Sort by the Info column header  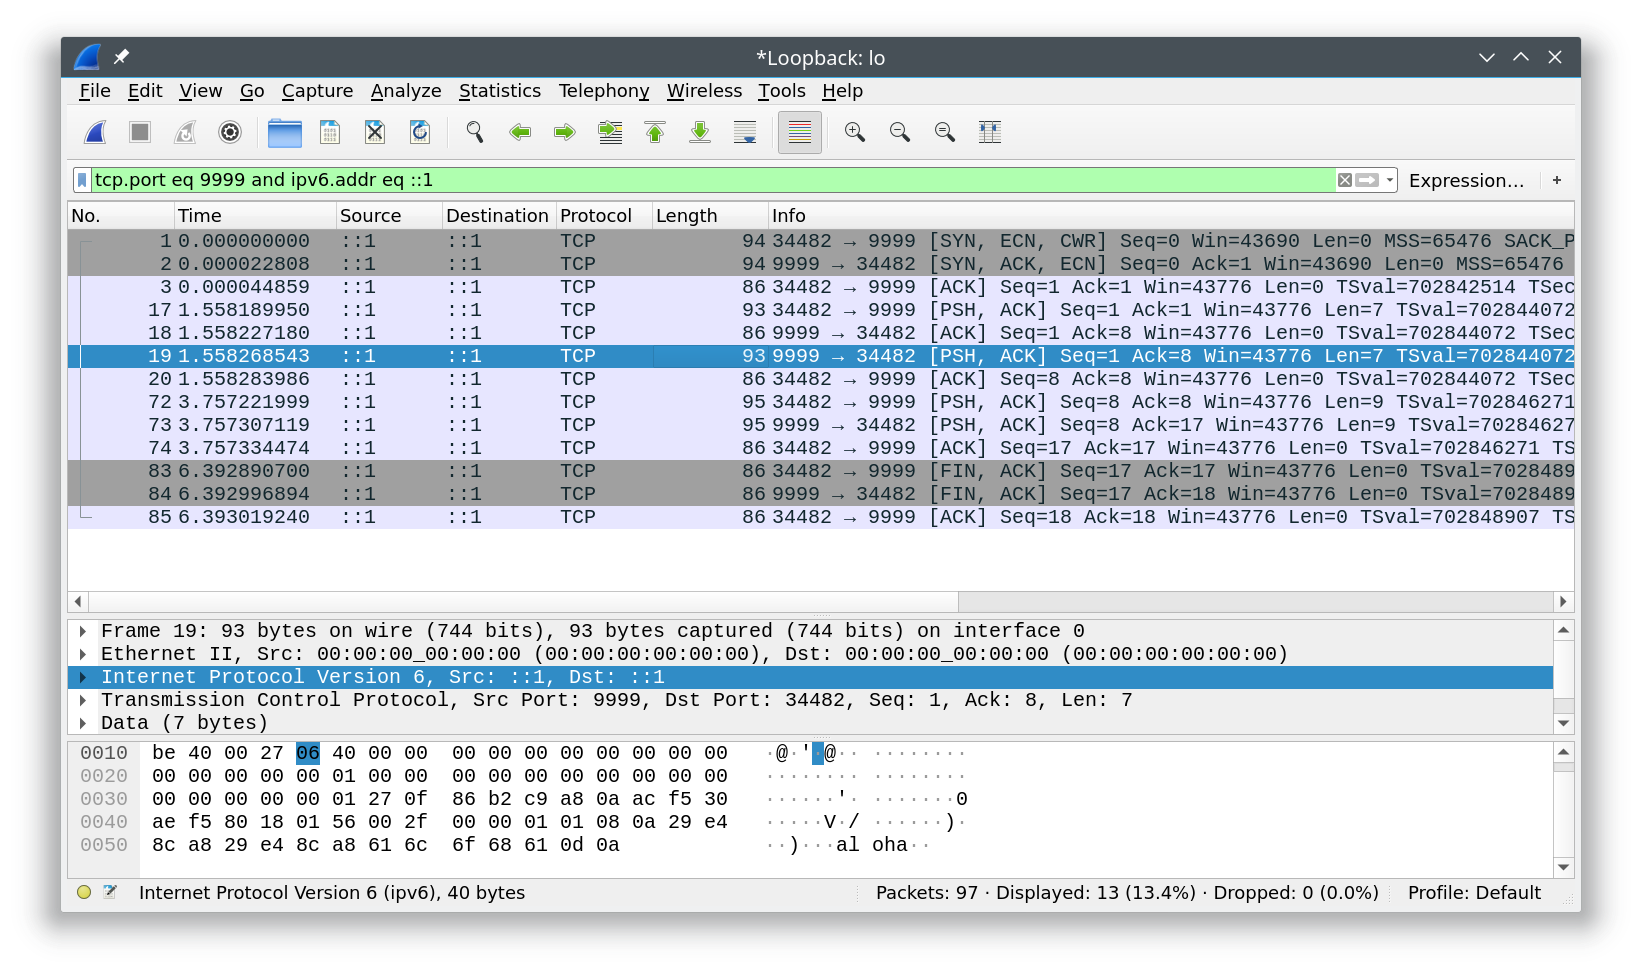click(x=1171, y=216)
